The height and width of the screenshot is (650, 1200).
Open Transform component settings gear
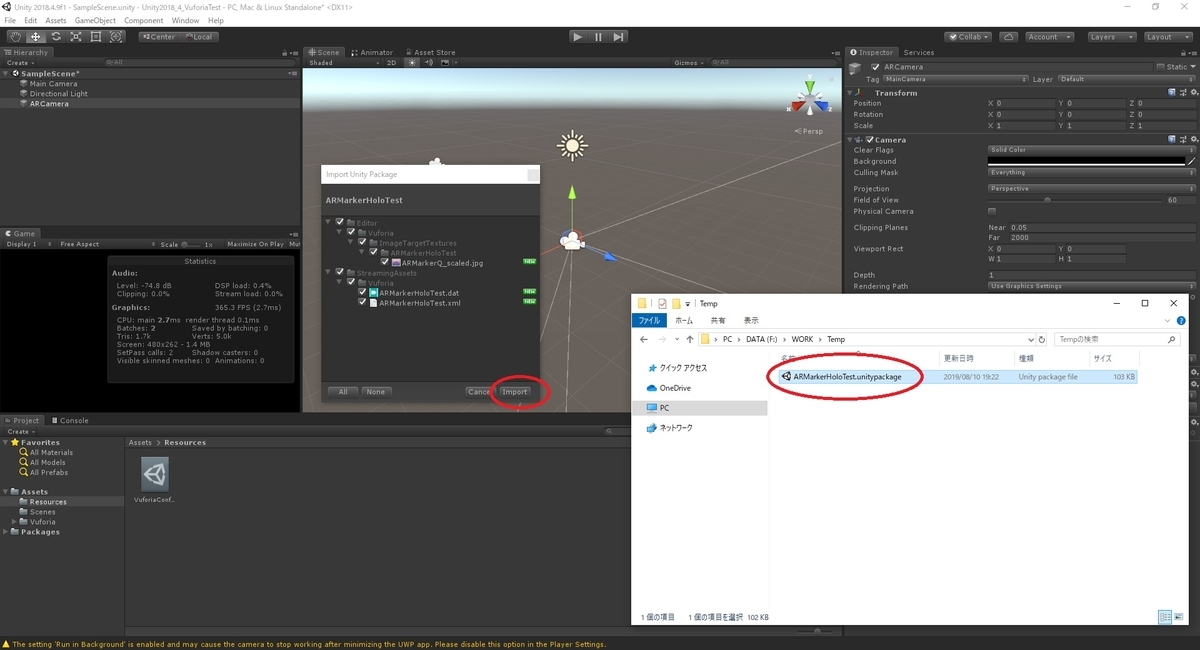(x=1192, y=93)
